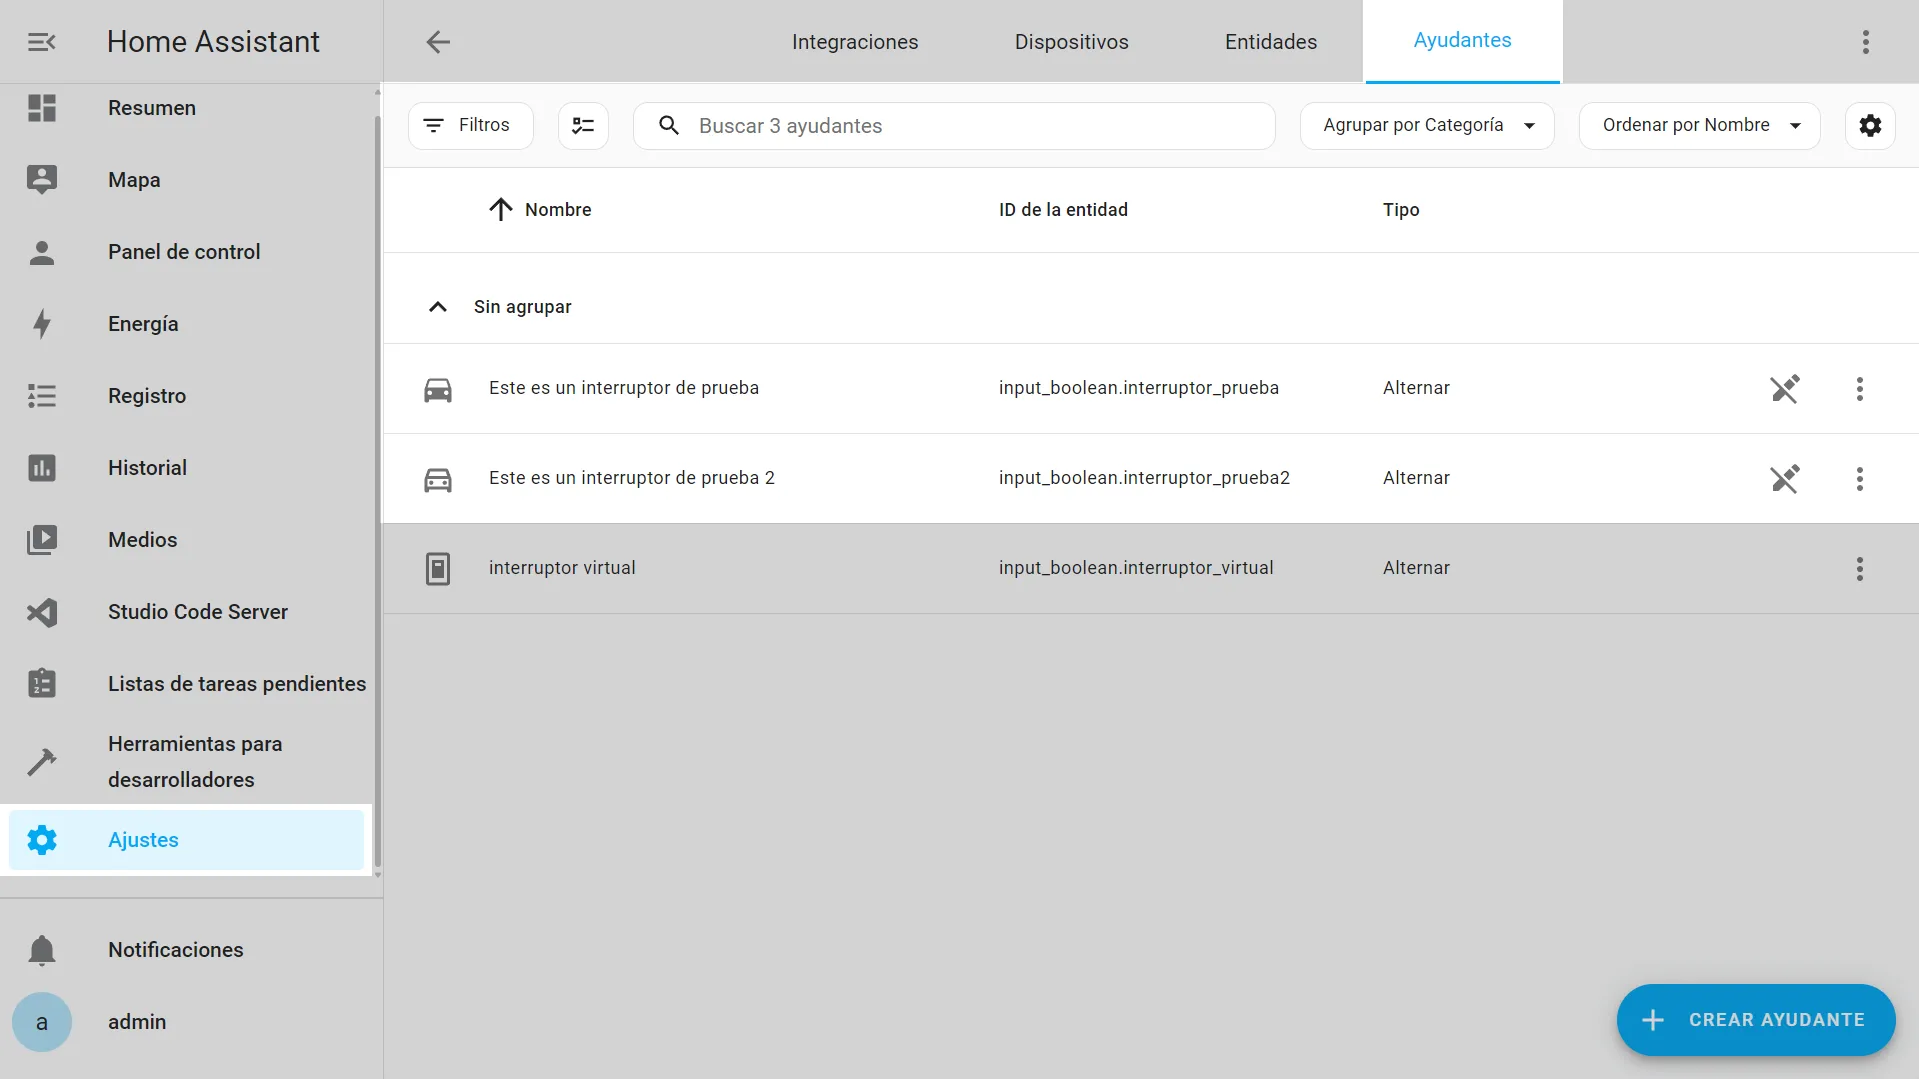1919x1079 pixels.
Task: Open table column settings gear
Action: click(1870, 126)
